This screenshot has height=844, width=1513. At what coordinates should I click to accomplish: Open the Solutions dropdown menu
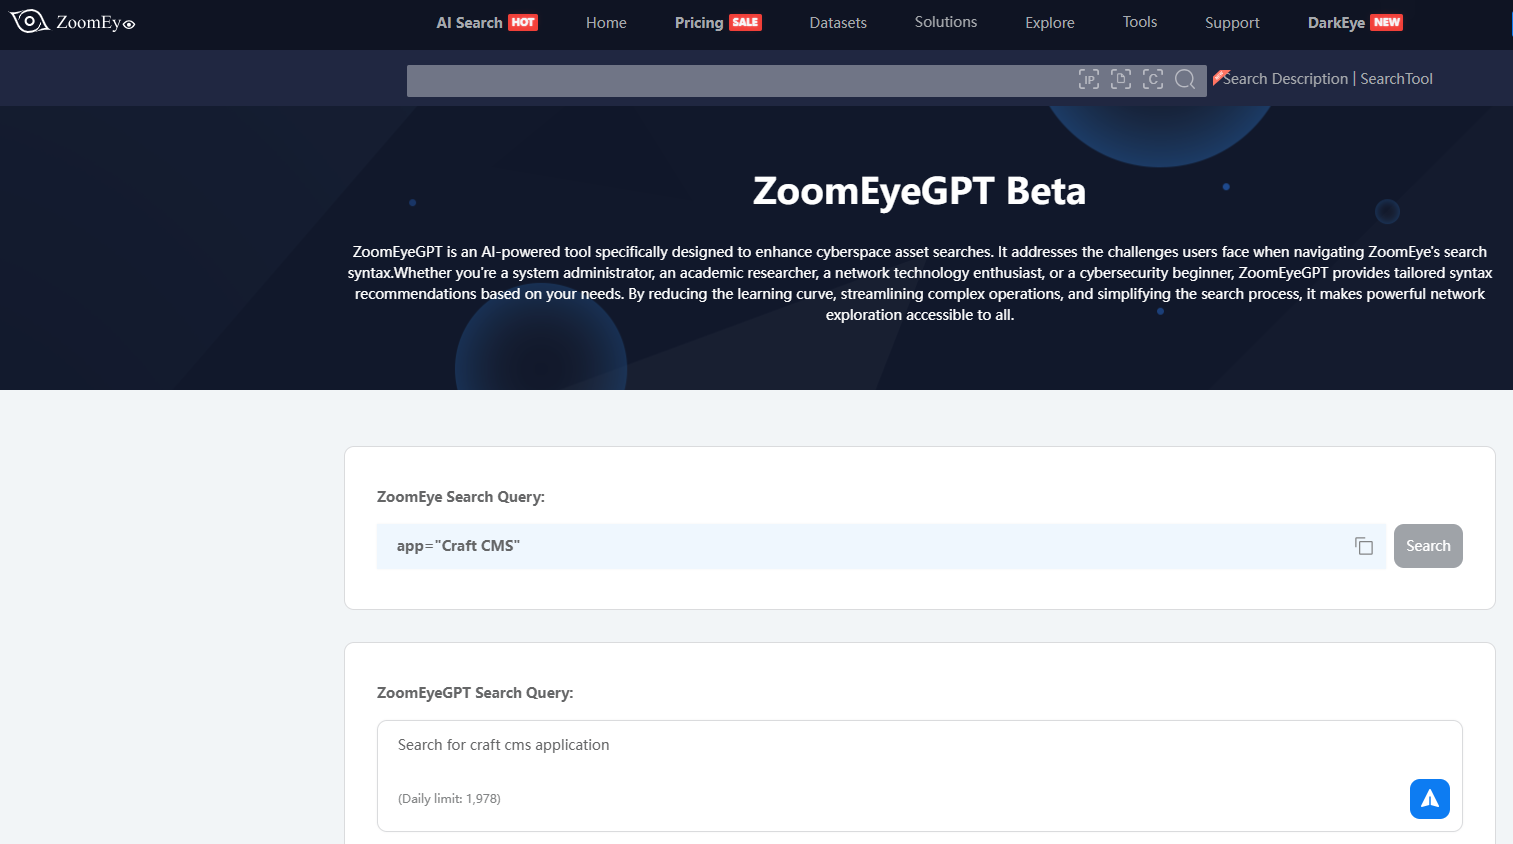pyautogui.click(x=945, y=21)
